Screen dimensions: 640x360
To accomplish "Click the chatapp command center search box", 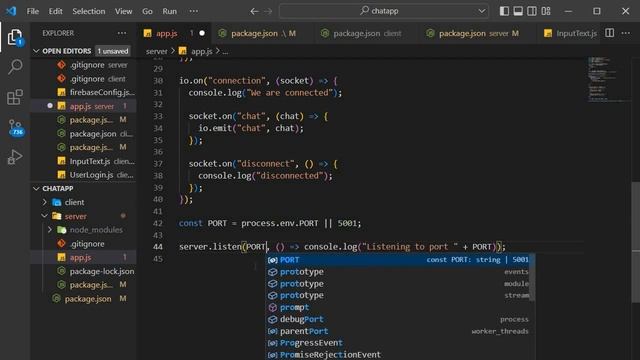I will pos(384,11).
